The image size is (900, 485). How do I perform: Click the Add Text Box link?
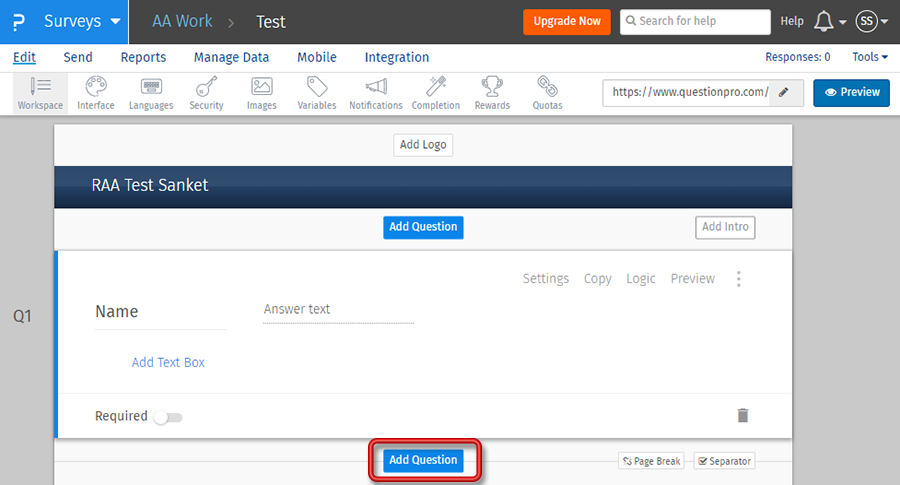click(x=168, y=362)
